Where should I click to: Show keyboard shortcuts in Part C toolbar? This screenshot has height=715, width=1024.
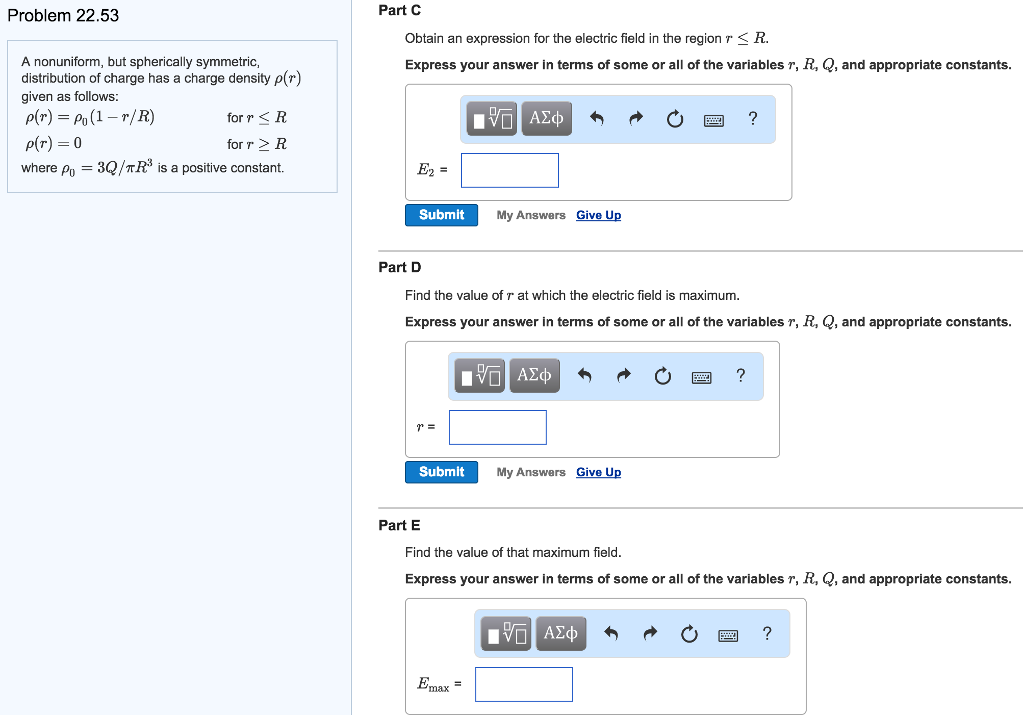tap(714, 120)
